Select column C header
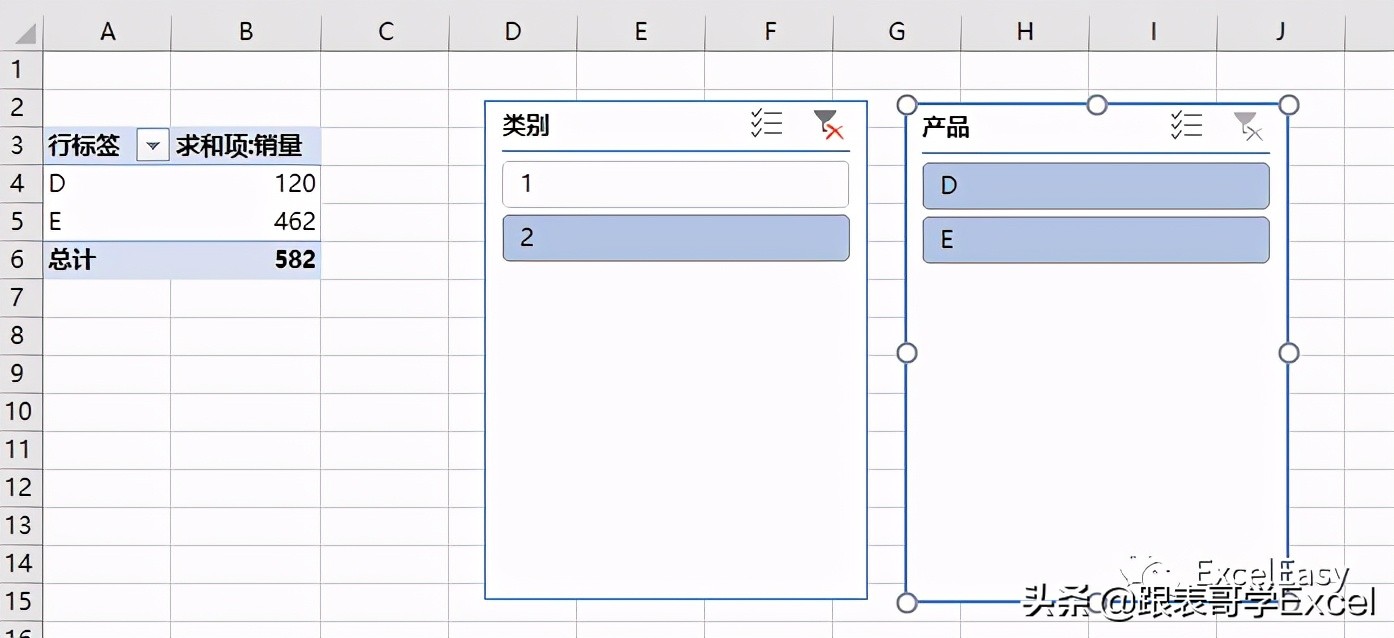The height and width of the screenshot is (638, 1394). tap(385, 32)
